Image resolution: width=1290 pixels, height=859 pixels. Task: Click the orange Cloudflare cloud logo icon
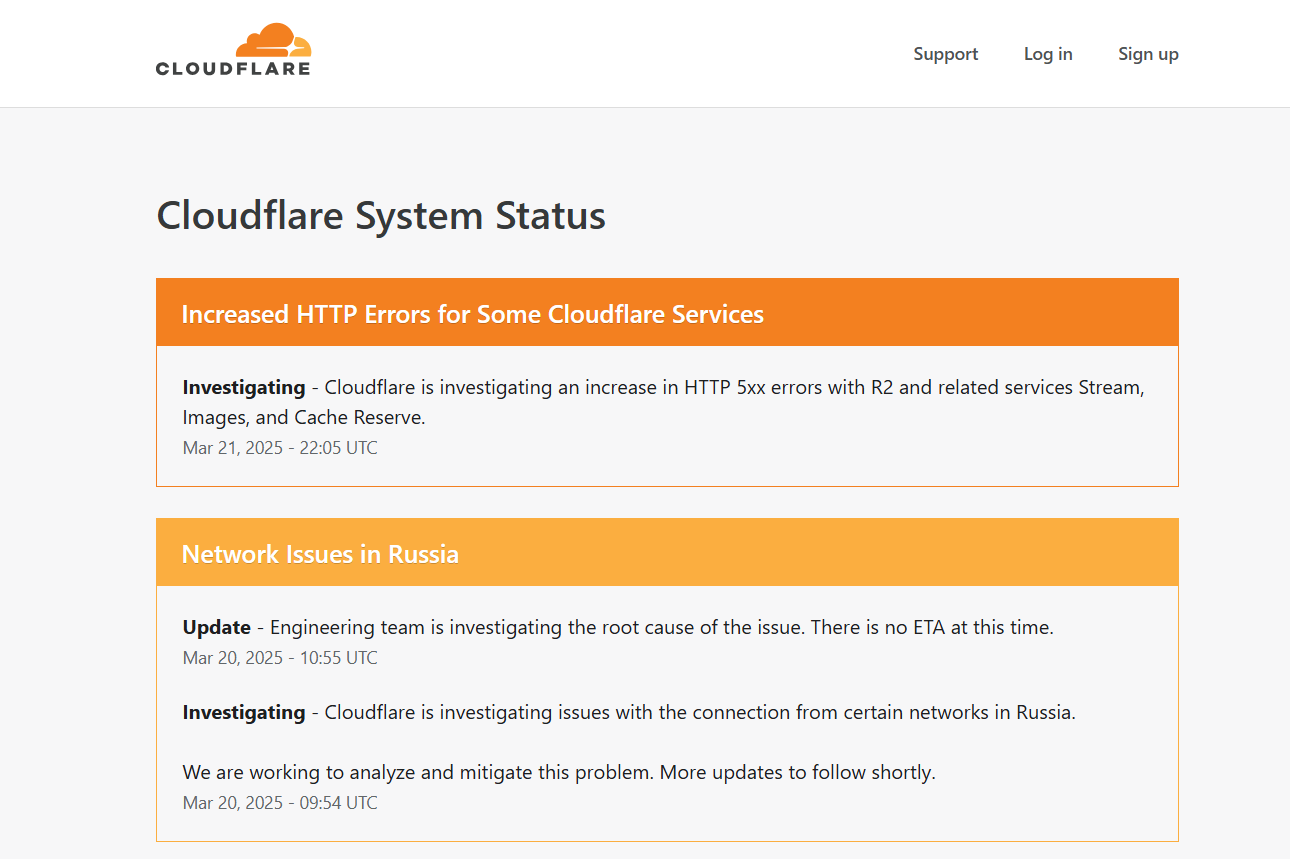point(273,40)
